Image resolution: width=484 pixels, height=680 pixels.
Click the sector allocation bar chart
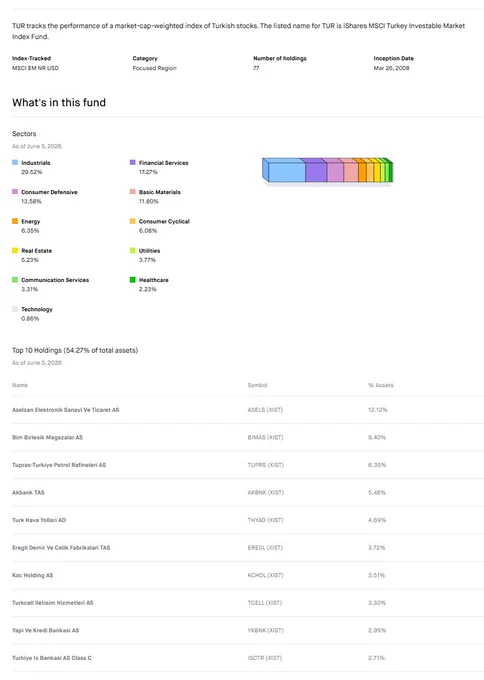click(x=327, y=170)
